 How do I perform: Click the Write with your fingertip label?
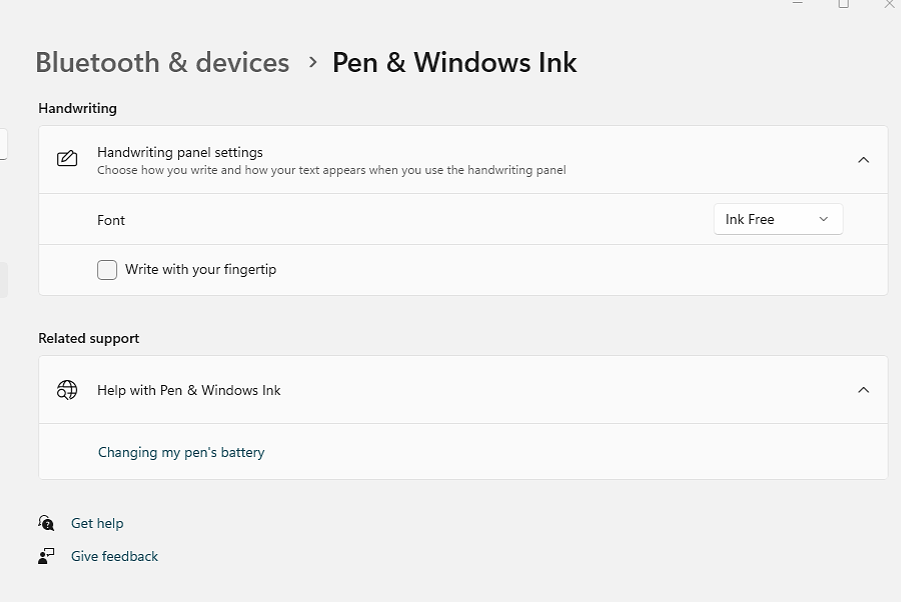[x=198, y=269]
